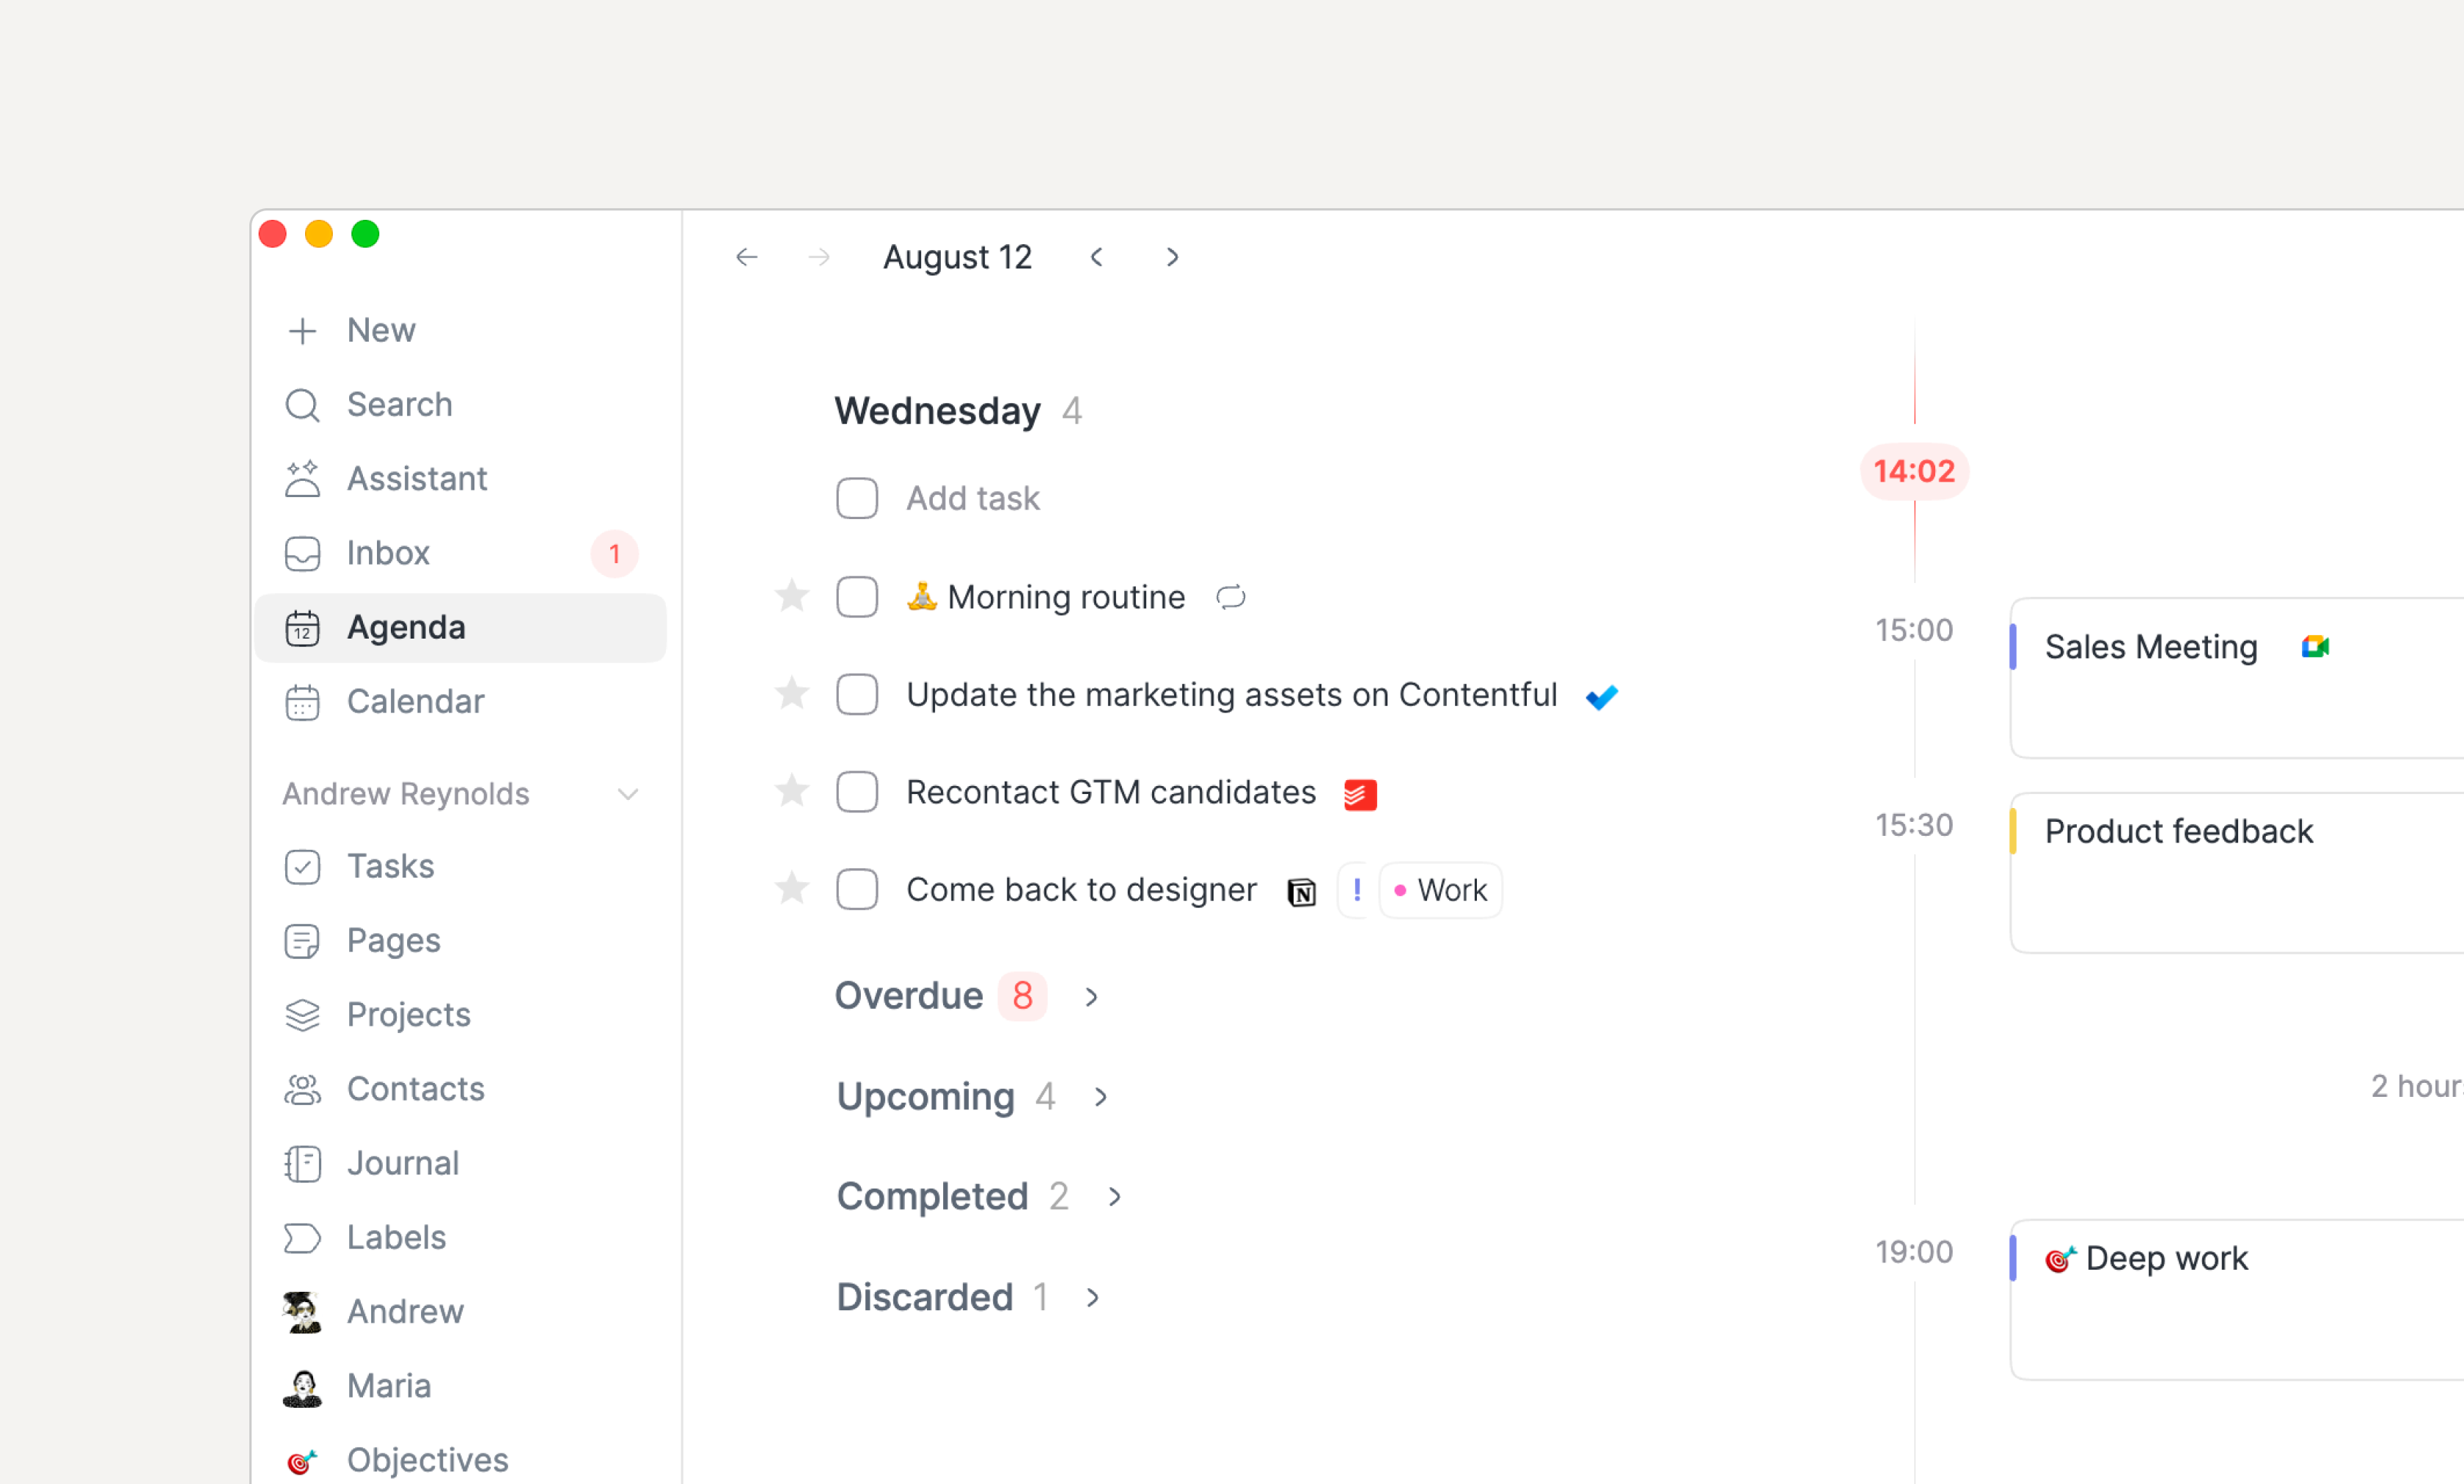Go to next day with right chevron
Screen dimensions: 2464x1484
(1172, 257)
